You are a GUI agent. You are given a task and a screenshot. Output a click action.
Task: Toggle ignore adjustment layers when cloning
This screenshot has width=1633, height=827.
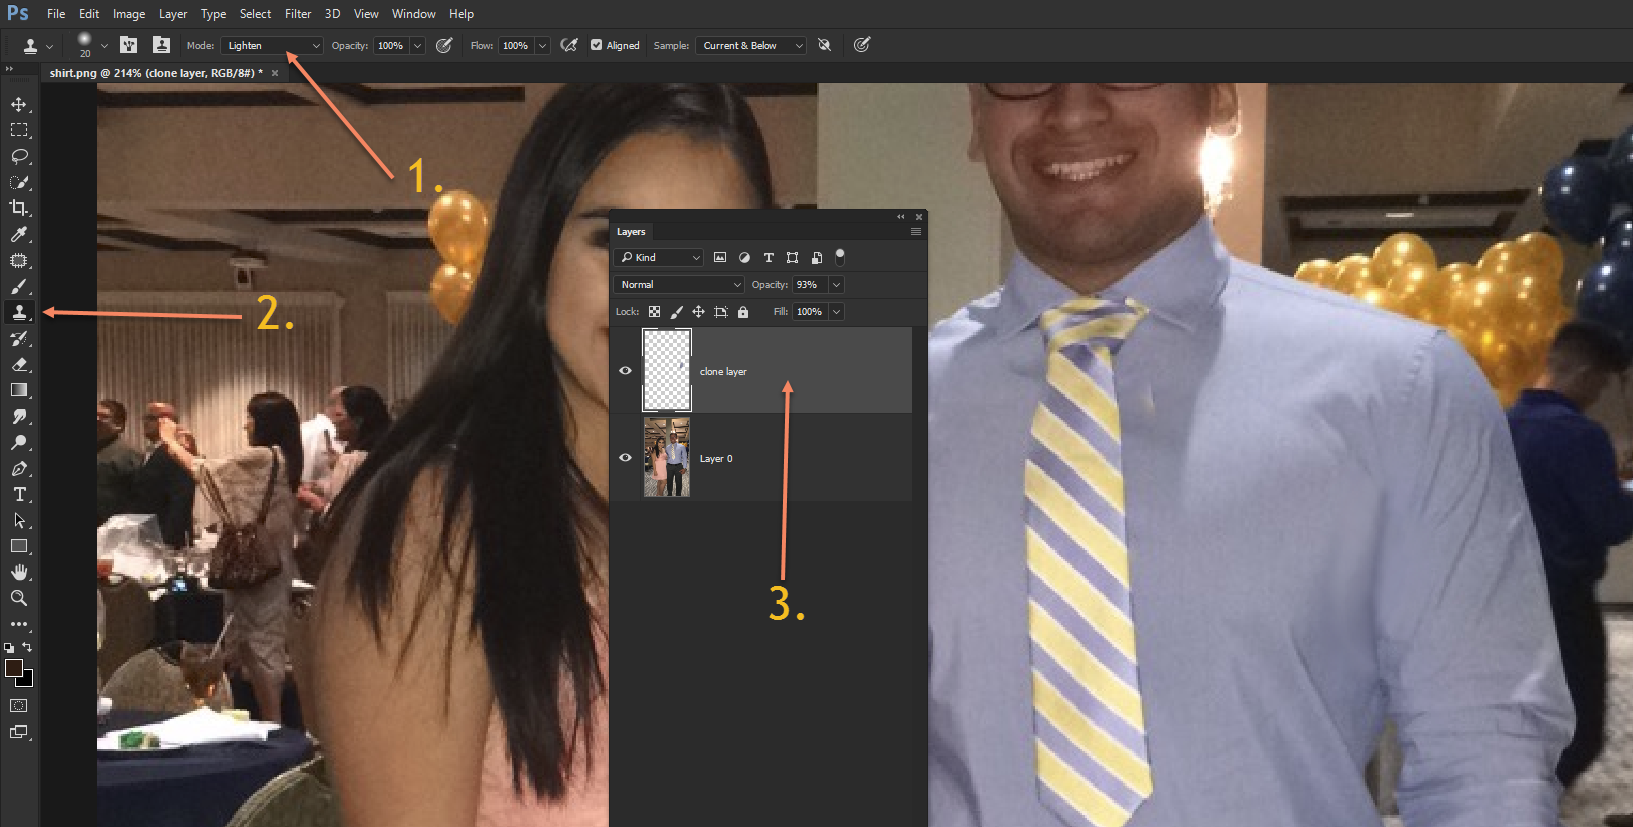(x=824, y=45)
